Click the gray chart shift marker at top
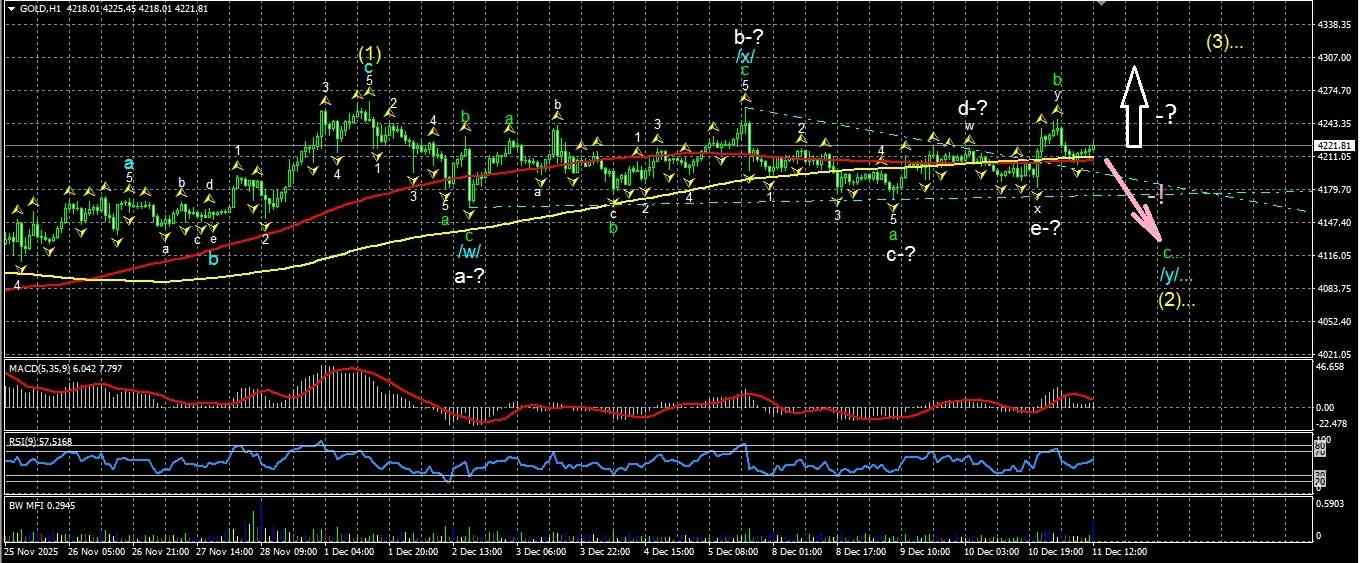The image size is (1360, 563). [1103, 4]
